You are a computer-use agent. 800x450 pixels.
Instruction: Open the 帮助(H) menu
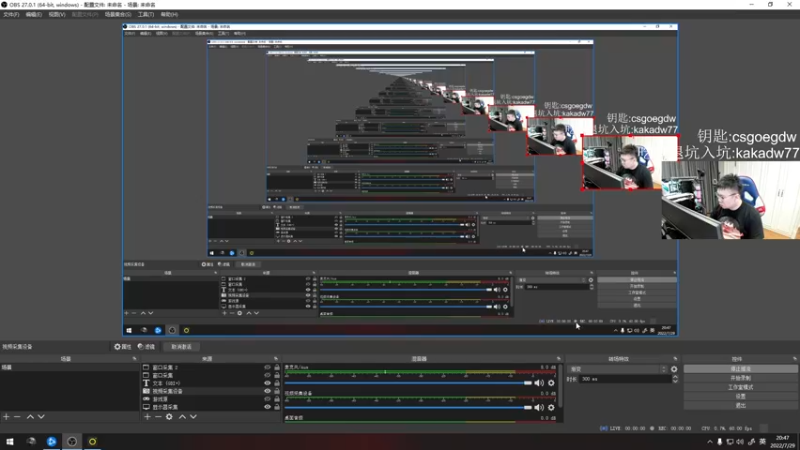[x=169, y=14]
